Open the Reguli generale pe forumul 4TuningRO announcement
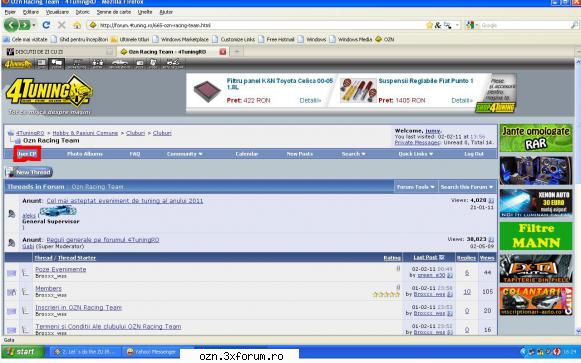 click(x=103, y=240)
